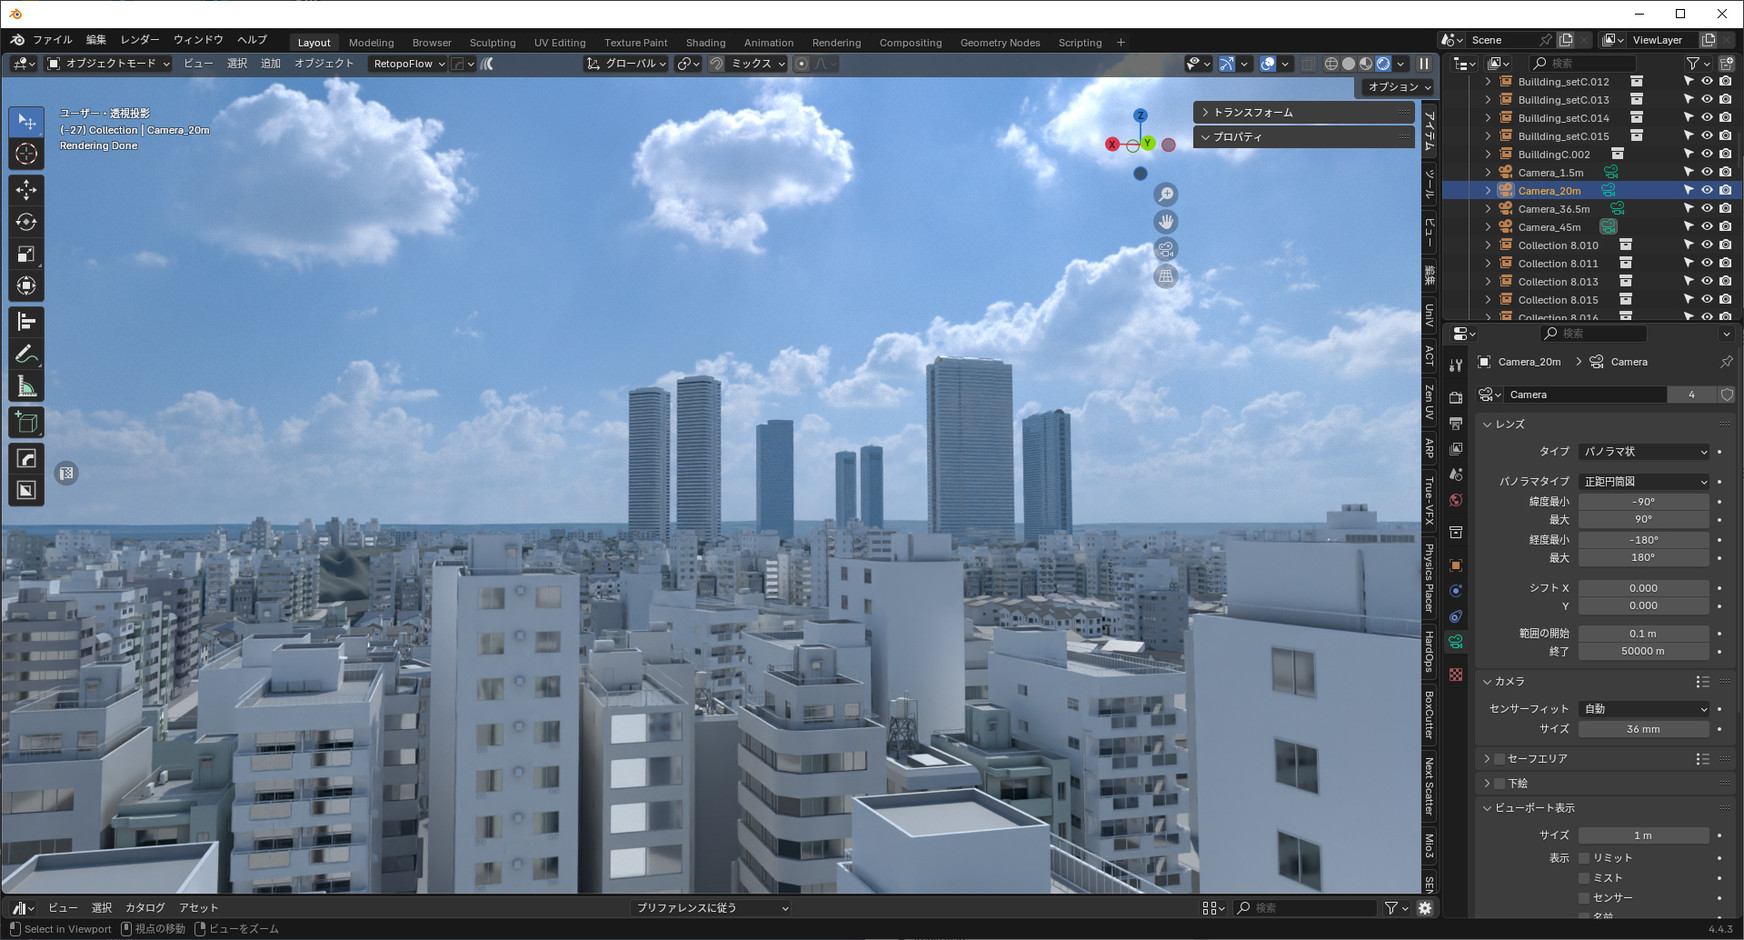Activate the Rotate tool
The width and height of the screenshot is (1744, 940).
(x=27, y=222)
